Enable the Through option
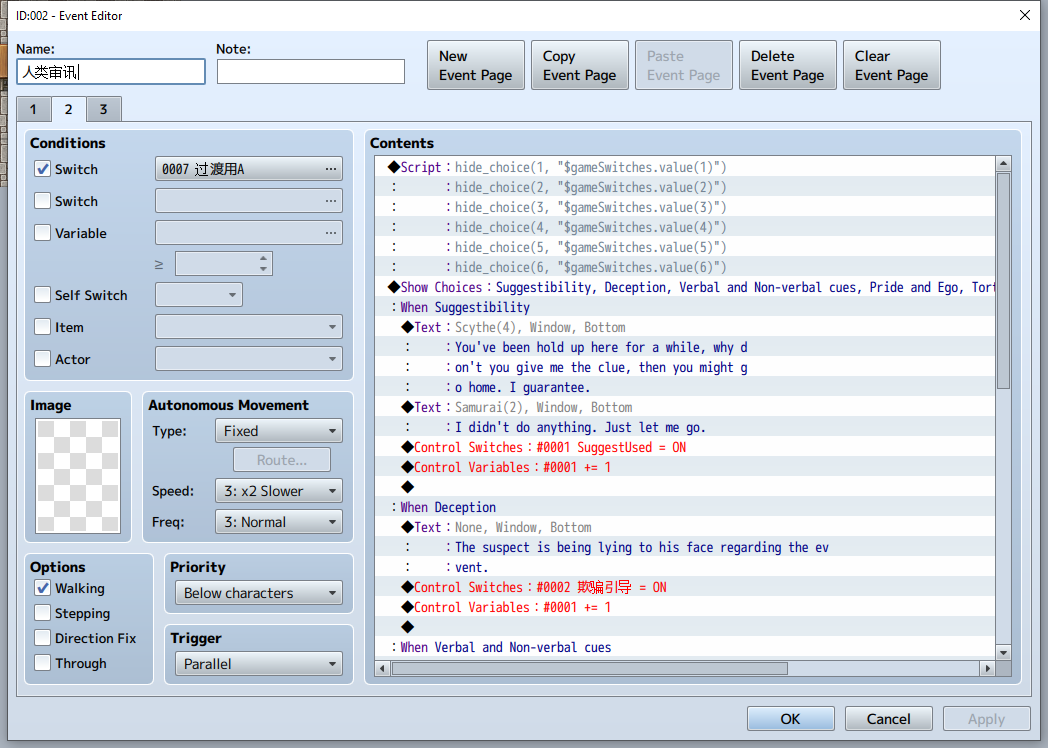The height and width of the screenshot is (748, 1048). 43,663
